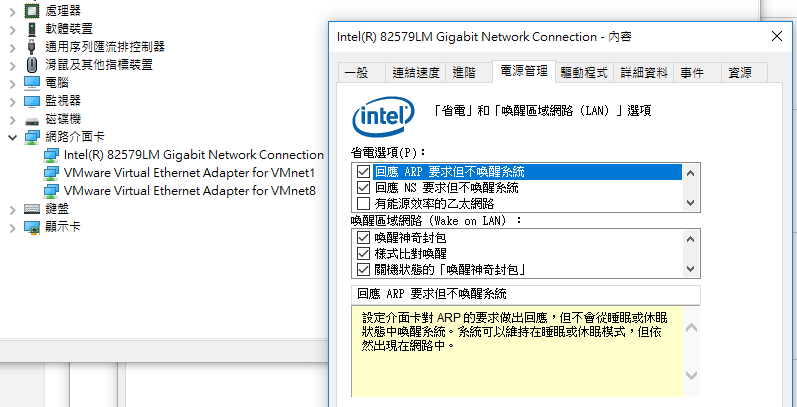Select the 處理器 processor icon
This screenshot has width=797, height=407.
pos(32,10)
